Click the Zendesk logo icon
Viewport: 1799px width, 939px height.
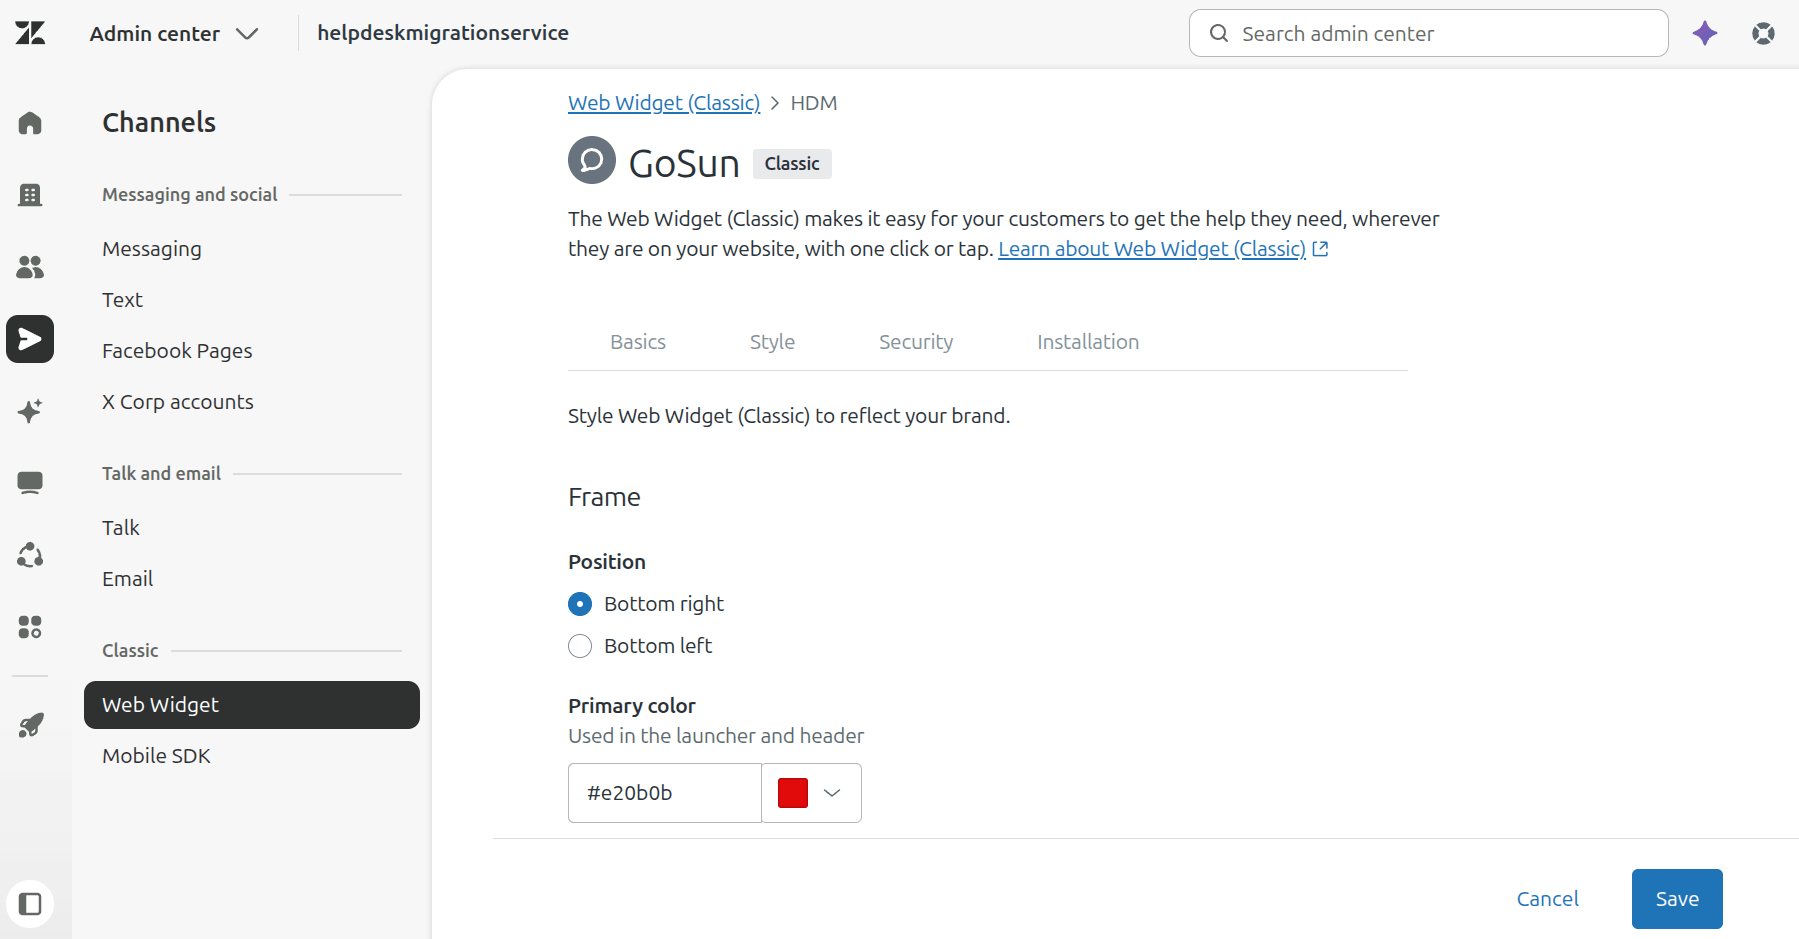[30, 33]
